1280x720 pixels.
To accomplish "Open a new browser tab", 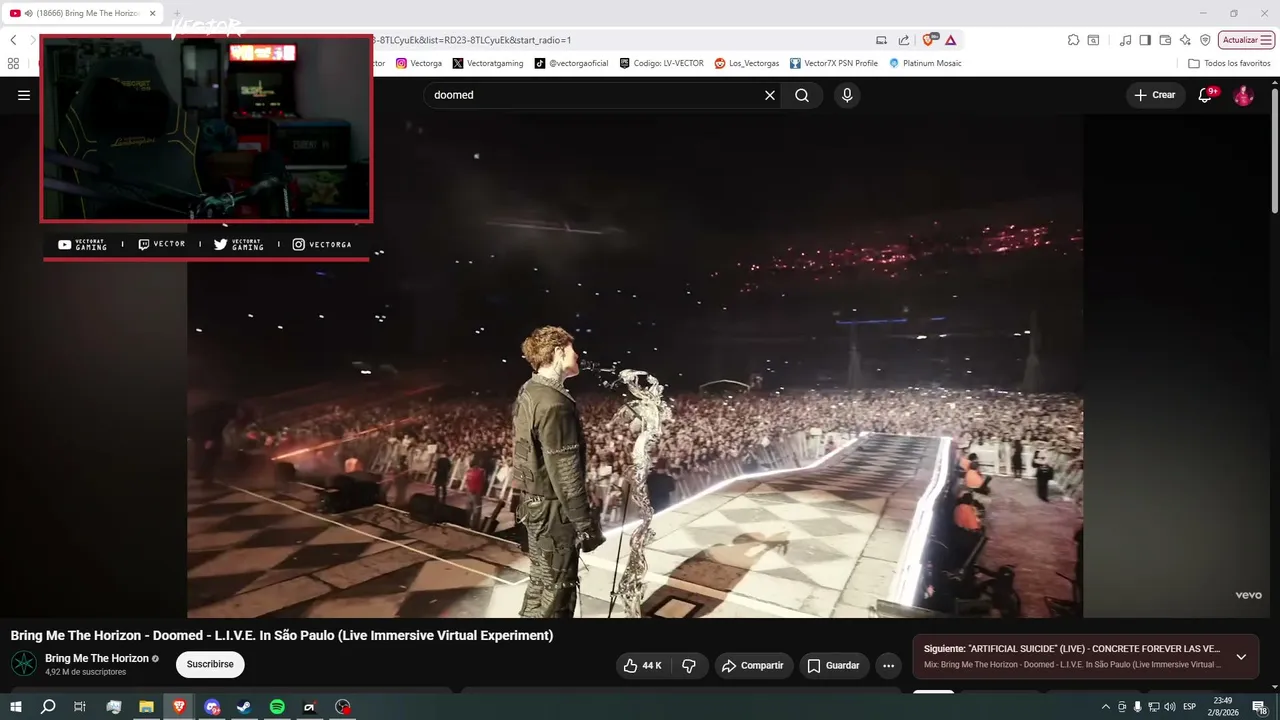I will 177,13.
